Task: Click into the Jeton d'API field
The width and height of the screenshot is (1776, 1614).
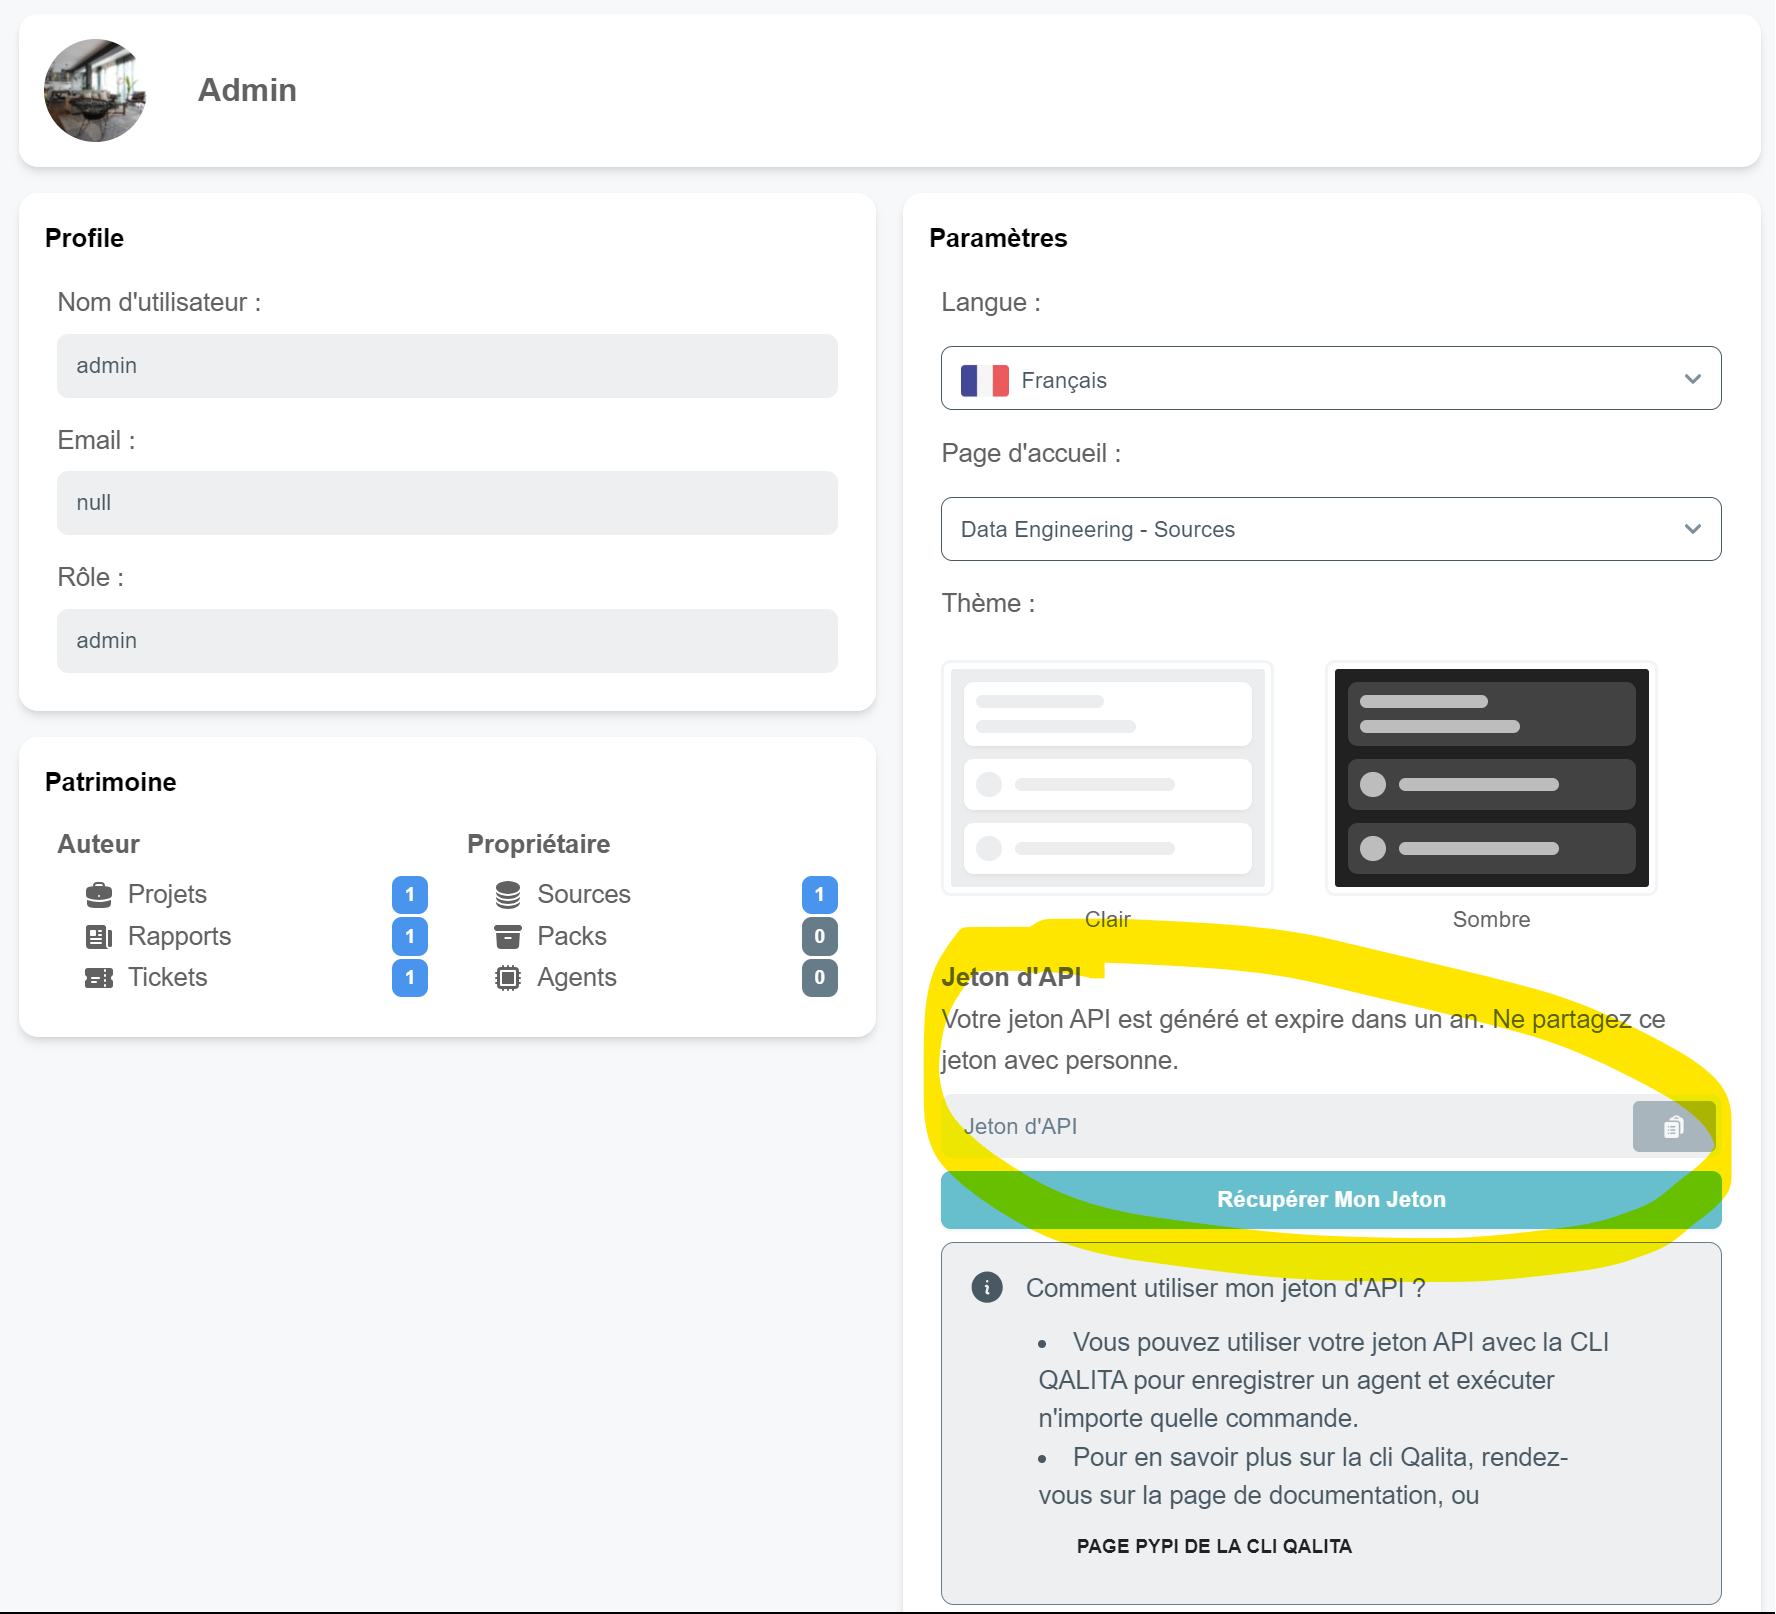Action: tap(1286, 1127)
